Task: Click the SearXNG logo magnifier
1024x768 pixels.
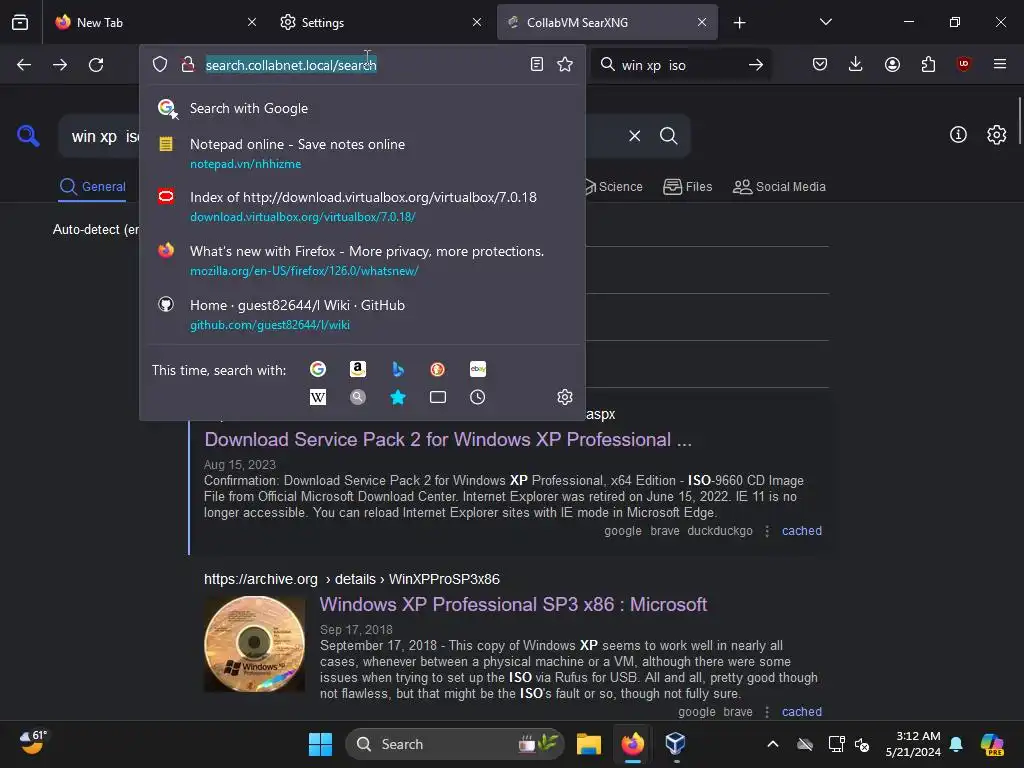Action: [x=28, y=136]
